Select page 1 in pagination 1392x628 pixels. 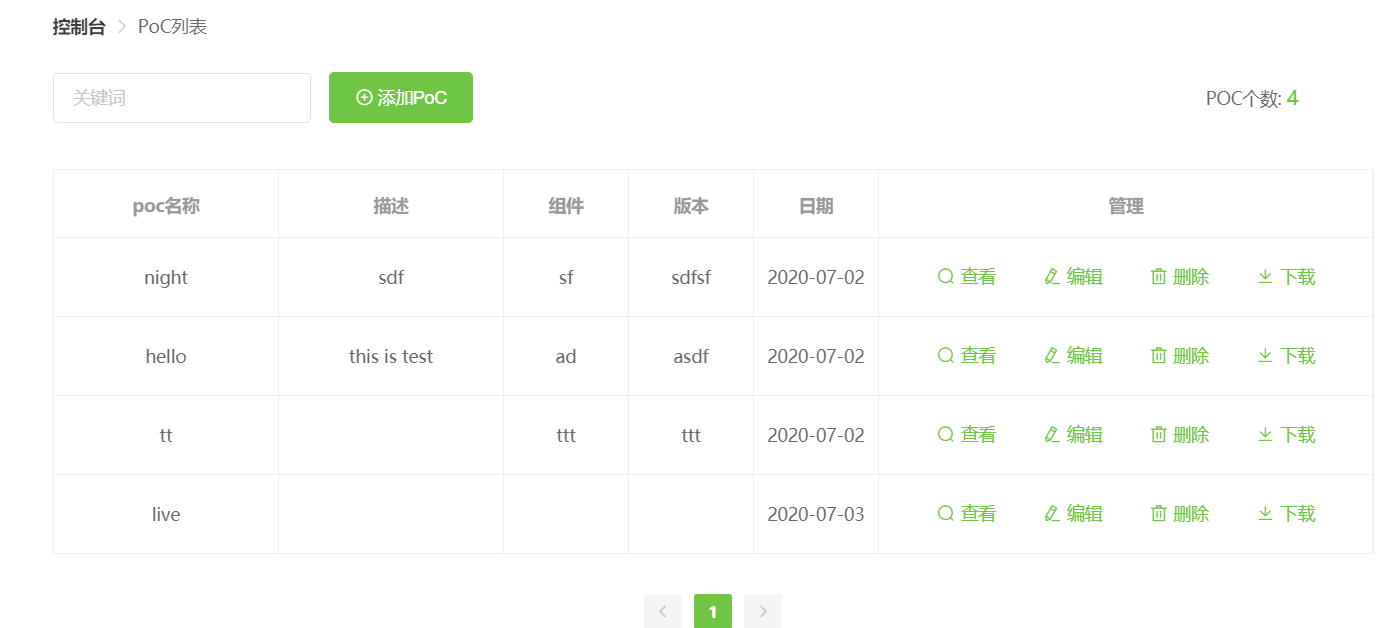point(713,611)
